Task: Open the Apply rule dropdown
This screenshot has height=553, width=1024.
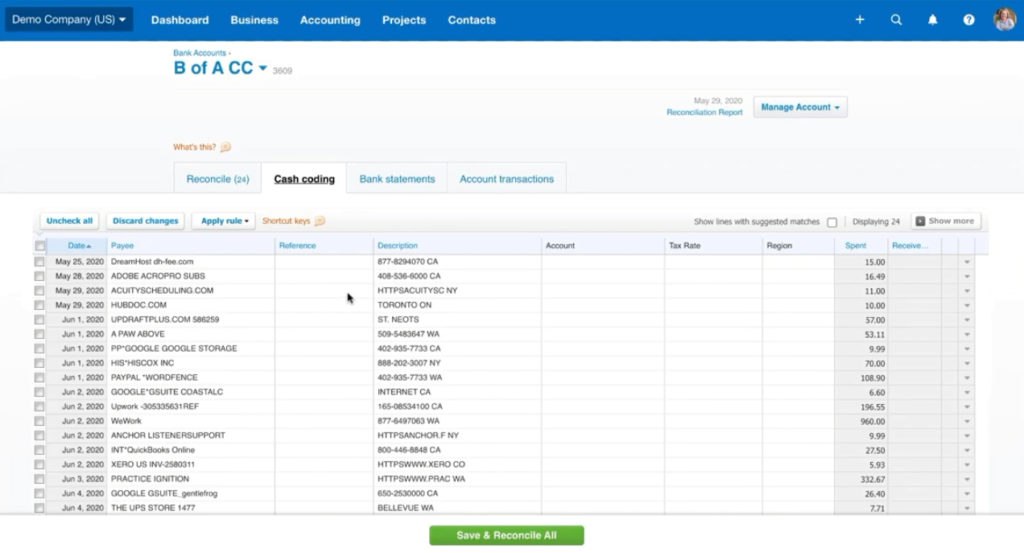Action: tap(225, 221)
